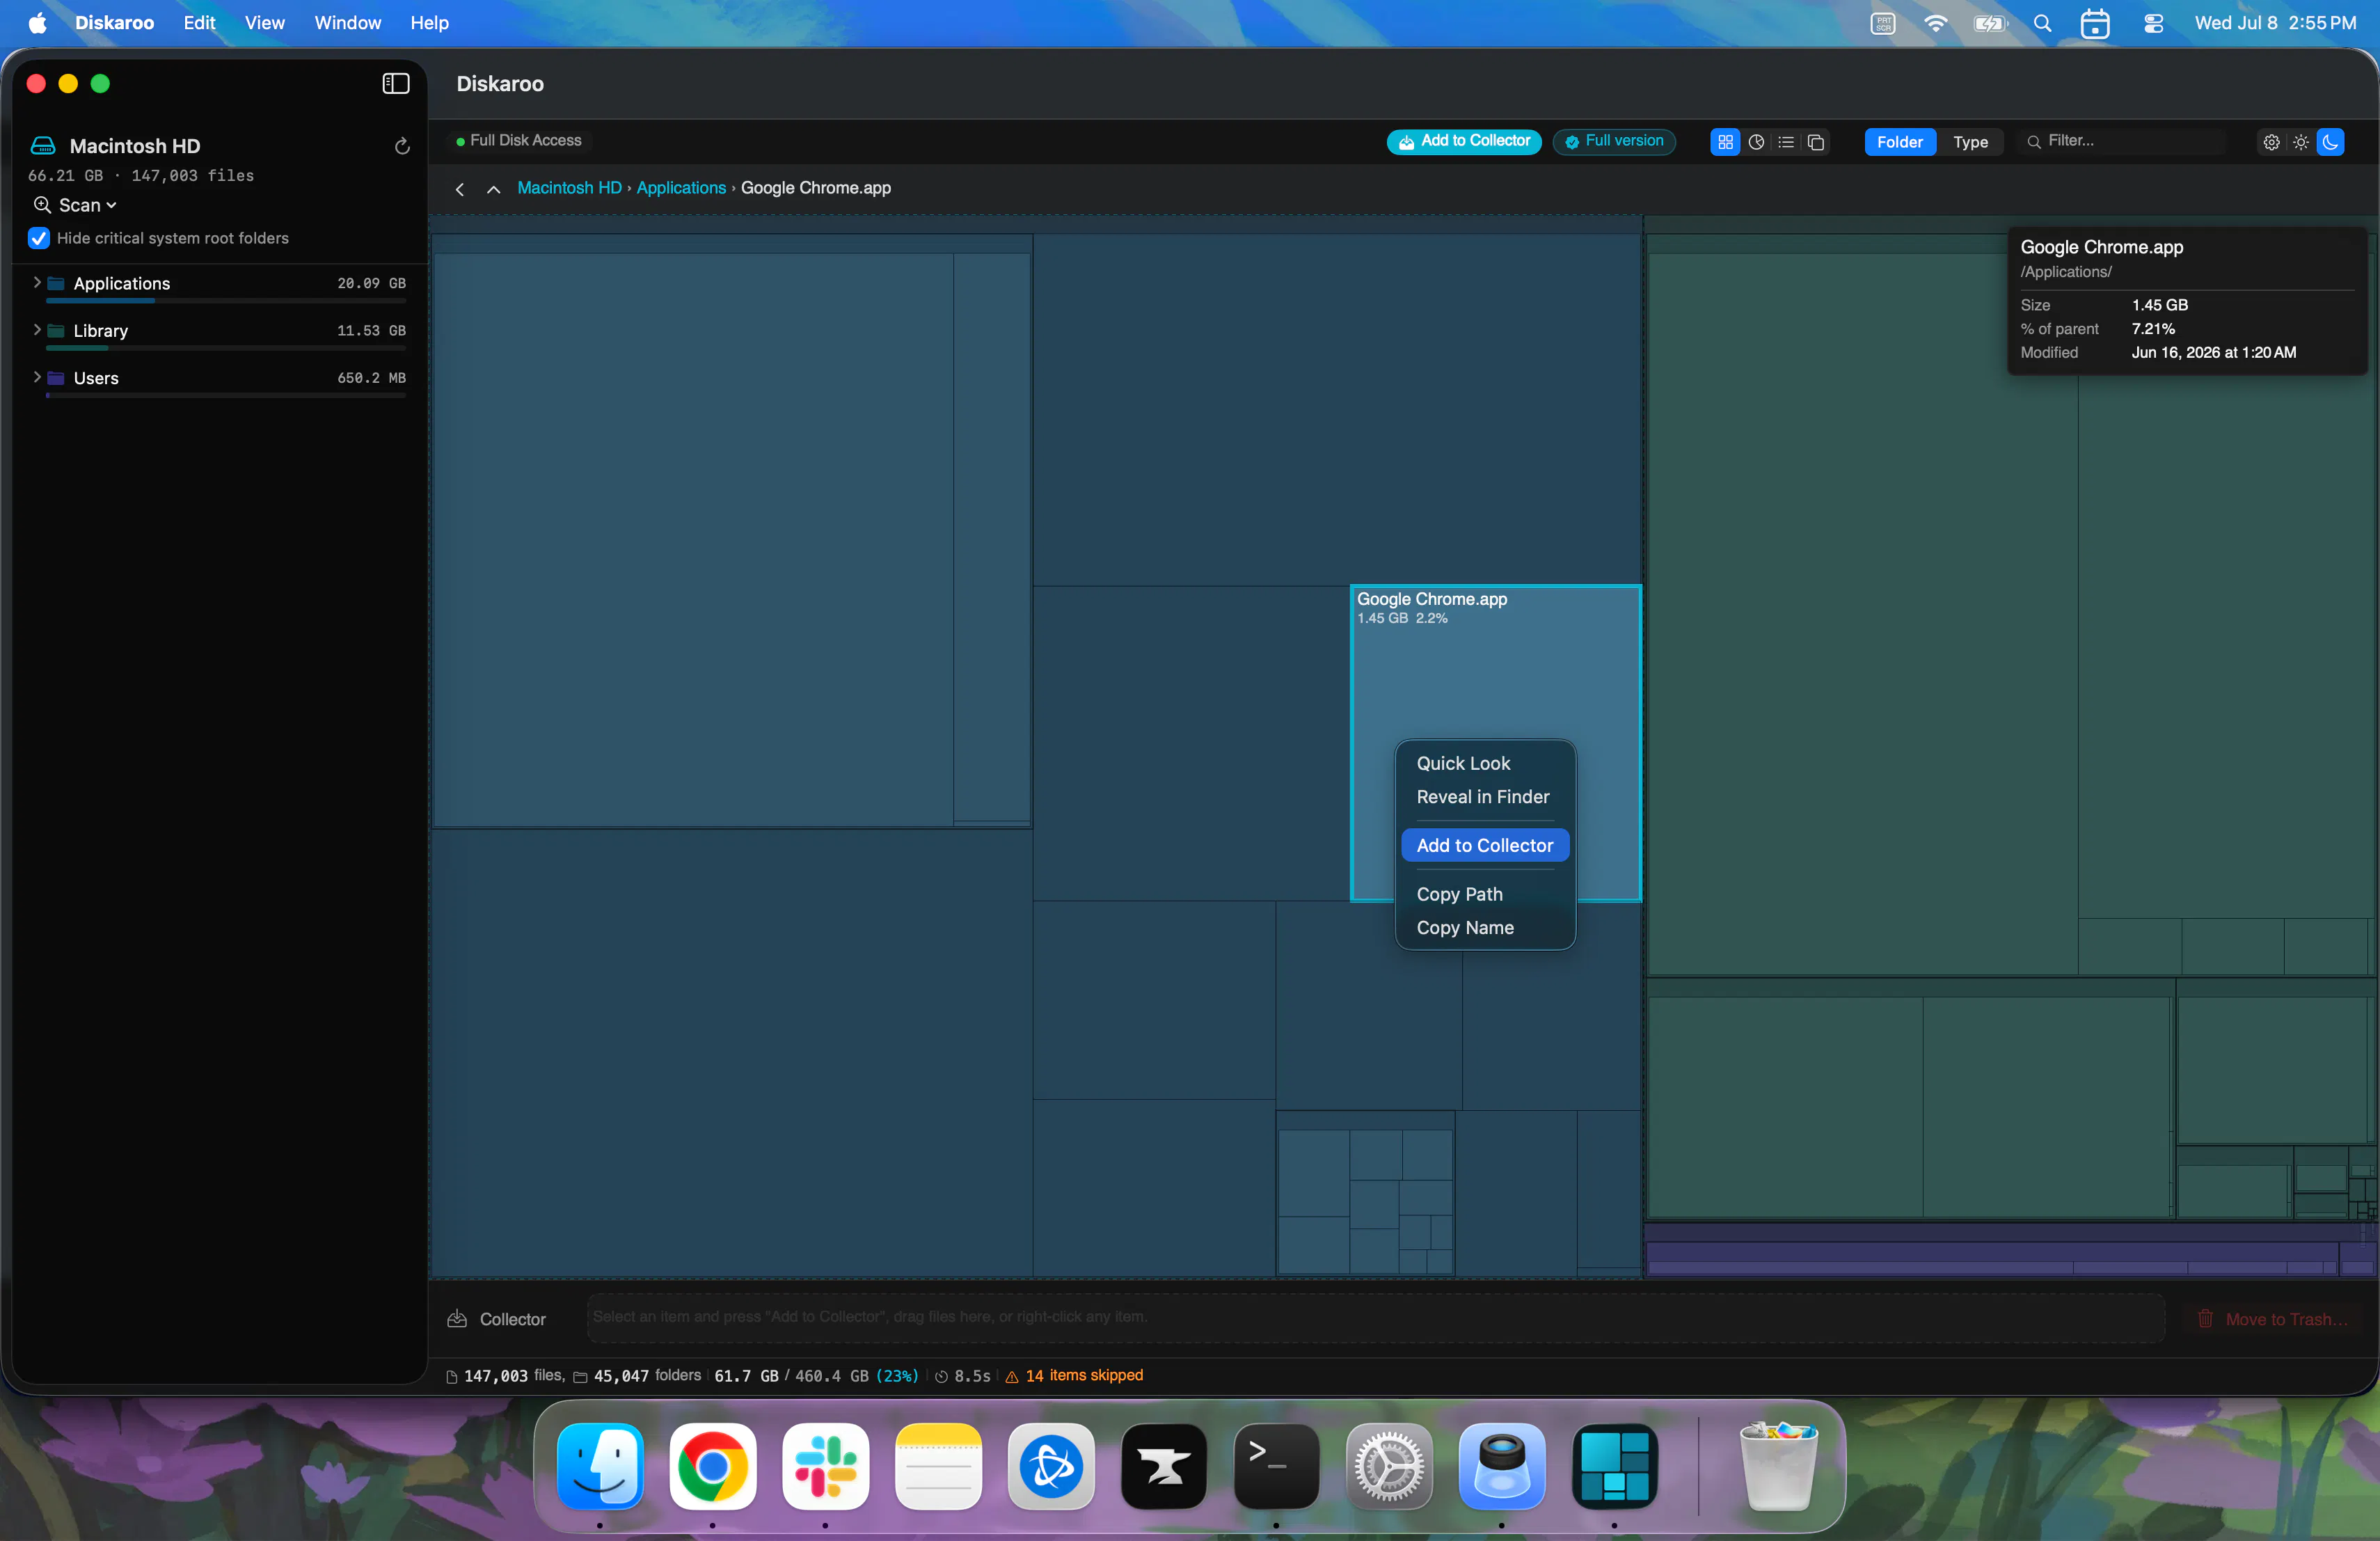Uncheck Hide critical system root folders

[x=39, y=238]
